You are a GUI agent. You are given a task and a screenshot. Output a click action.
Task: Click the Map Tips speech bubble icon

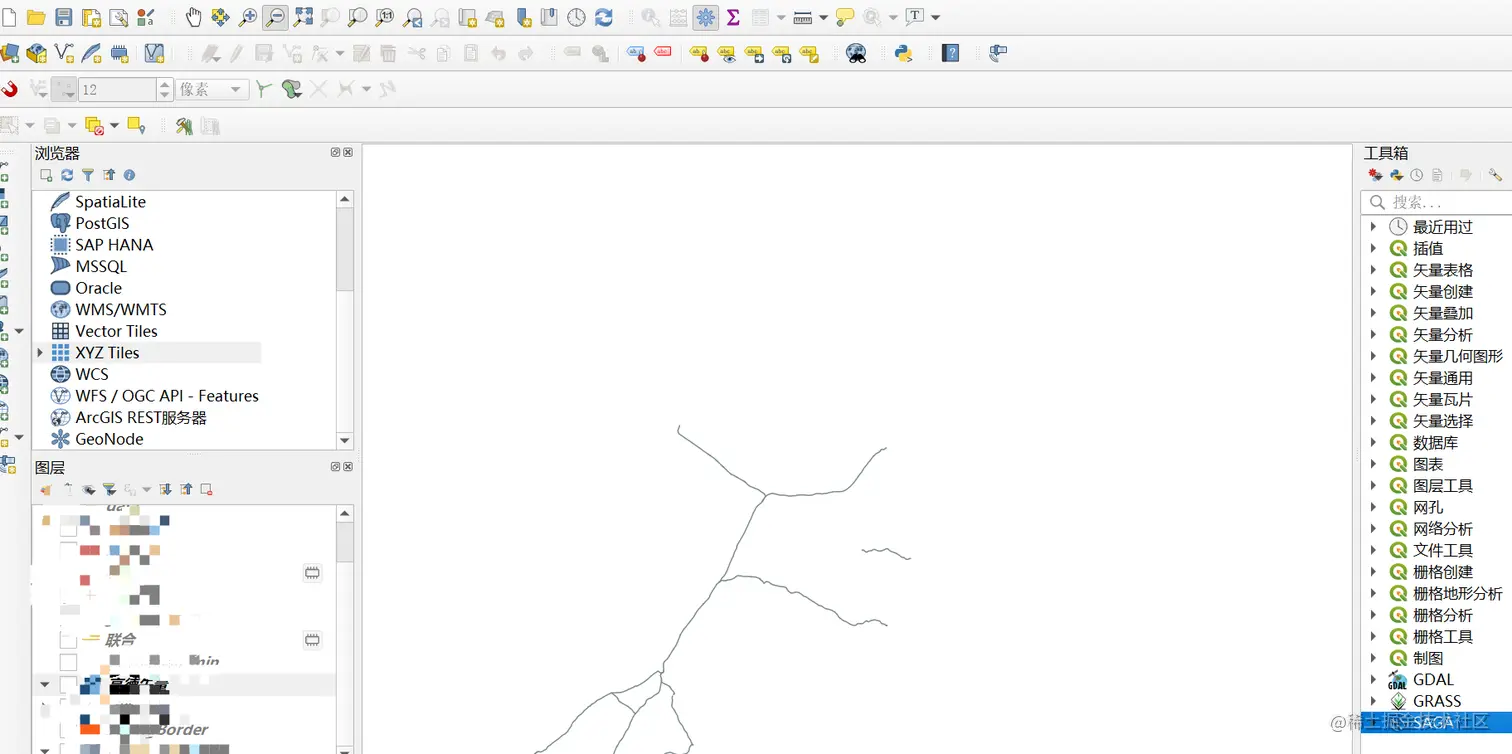click(845, 17)
